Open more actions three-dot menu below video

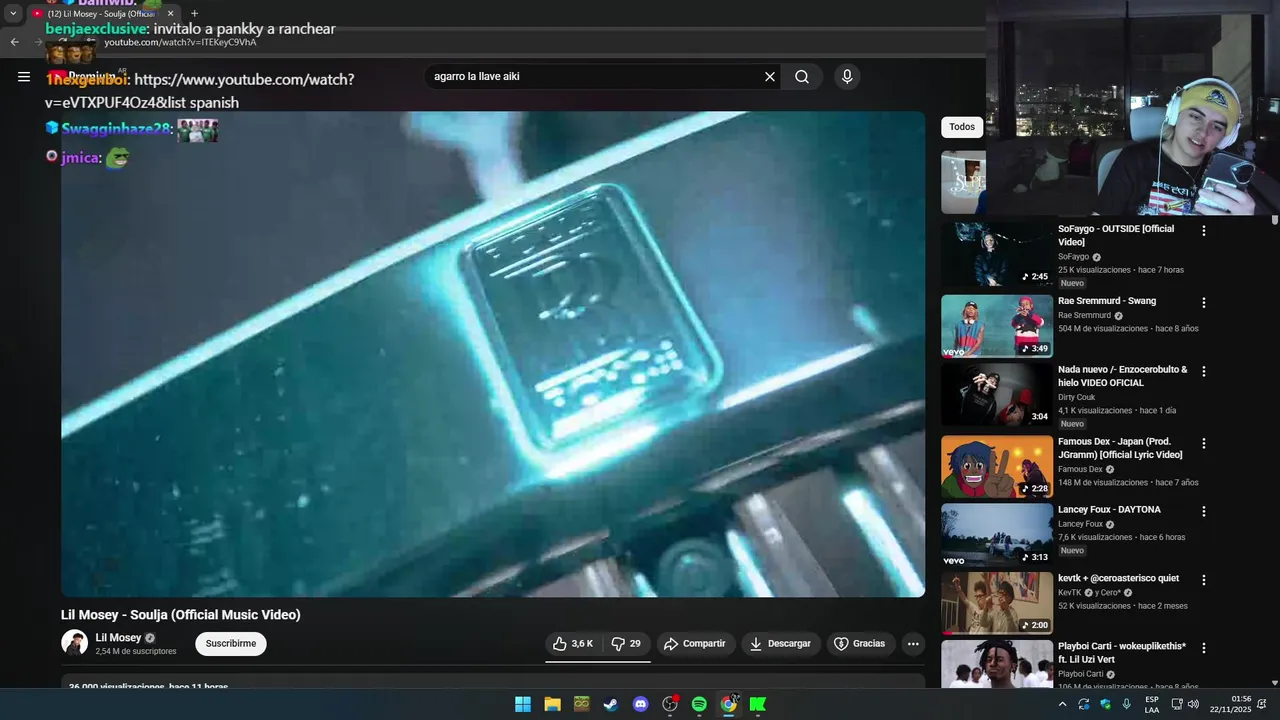click(913, 644)
